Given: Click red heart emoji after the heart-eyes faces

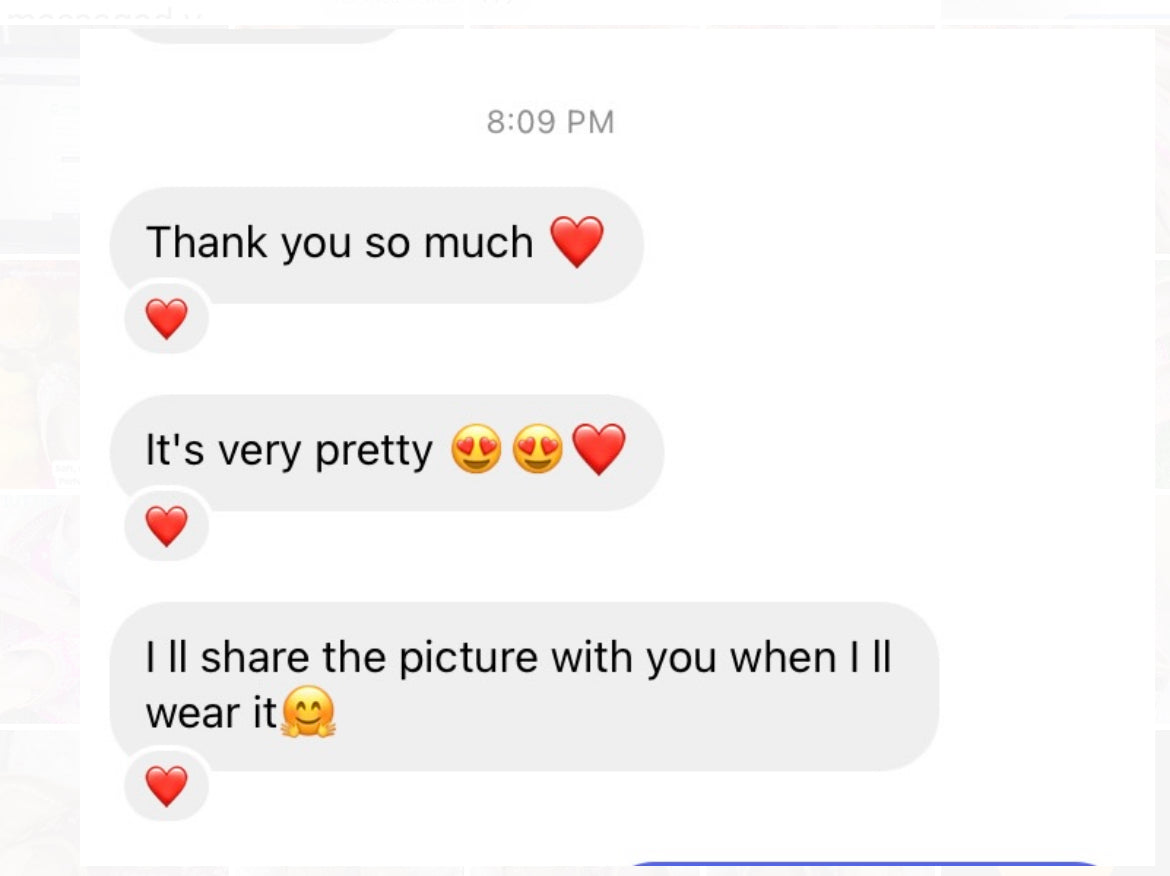Looking at the screenshot, I should coord(599,450).
